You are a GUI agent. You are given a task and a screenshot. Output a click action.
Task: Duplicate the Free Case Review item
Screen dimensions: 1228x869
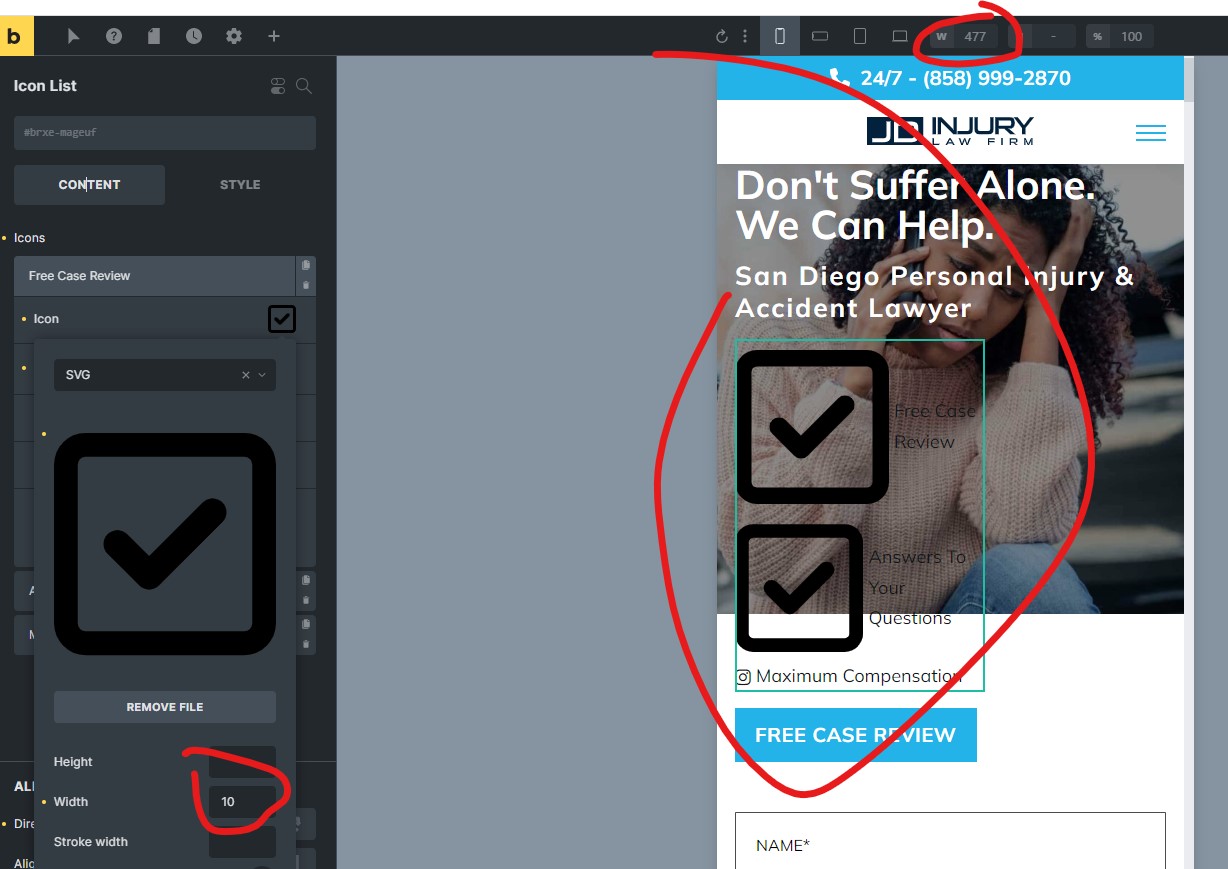tap(306, 265)
